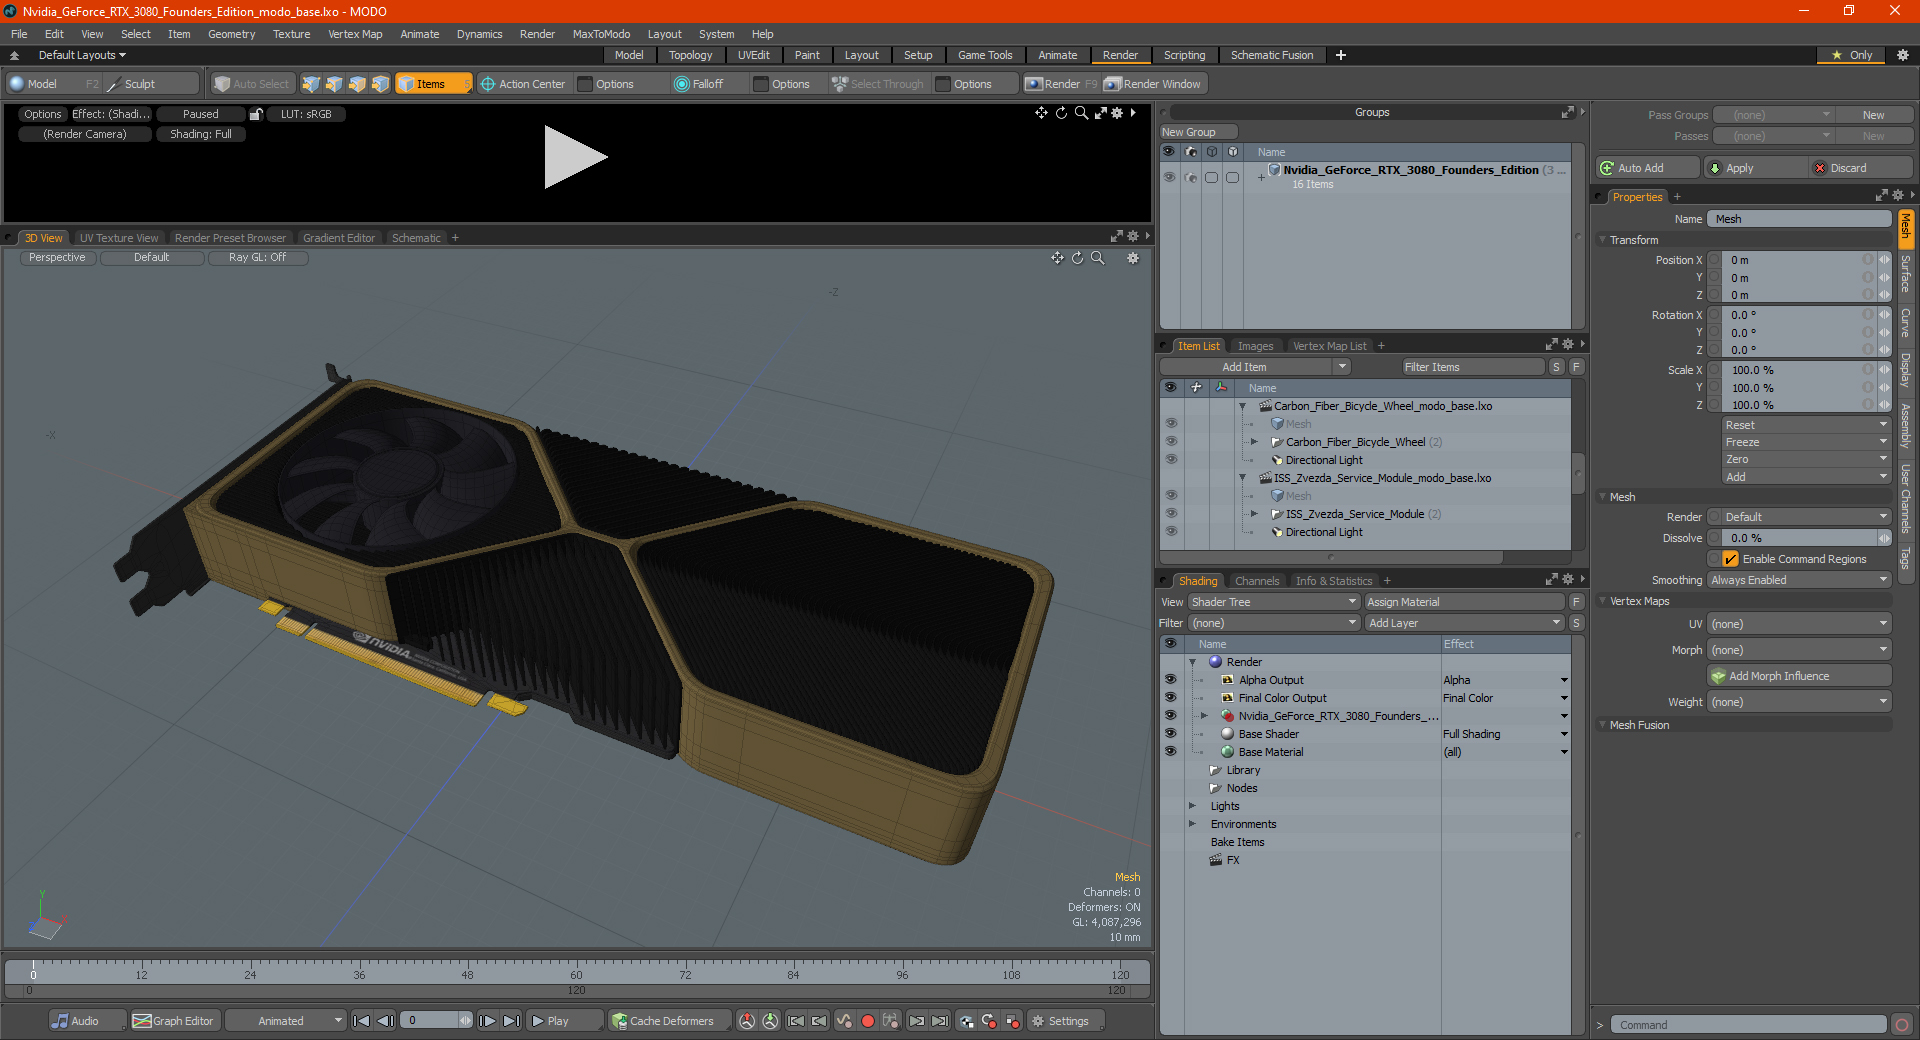The height and width of the screenshot is (1040, 1920).
Task: Expand the Lights tree node
Action: [1192, 806]
